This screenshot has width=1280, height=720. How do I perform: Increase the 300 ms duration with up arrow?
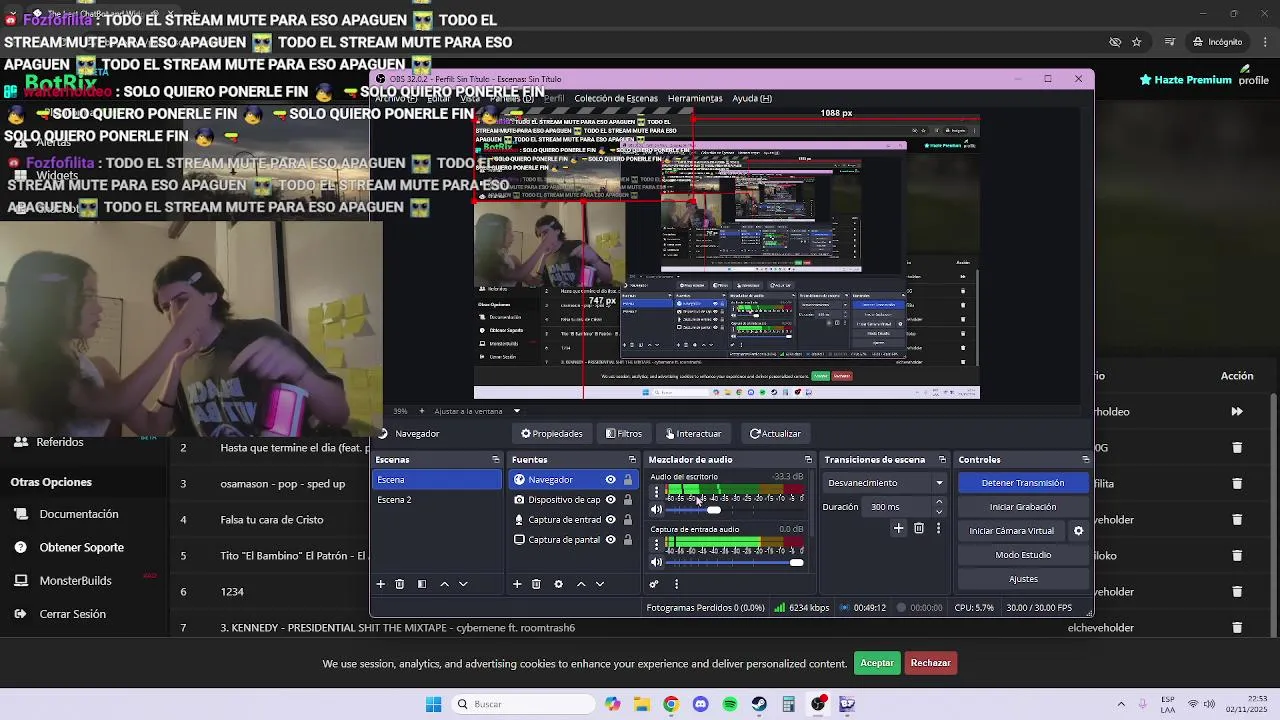[938, 502]
